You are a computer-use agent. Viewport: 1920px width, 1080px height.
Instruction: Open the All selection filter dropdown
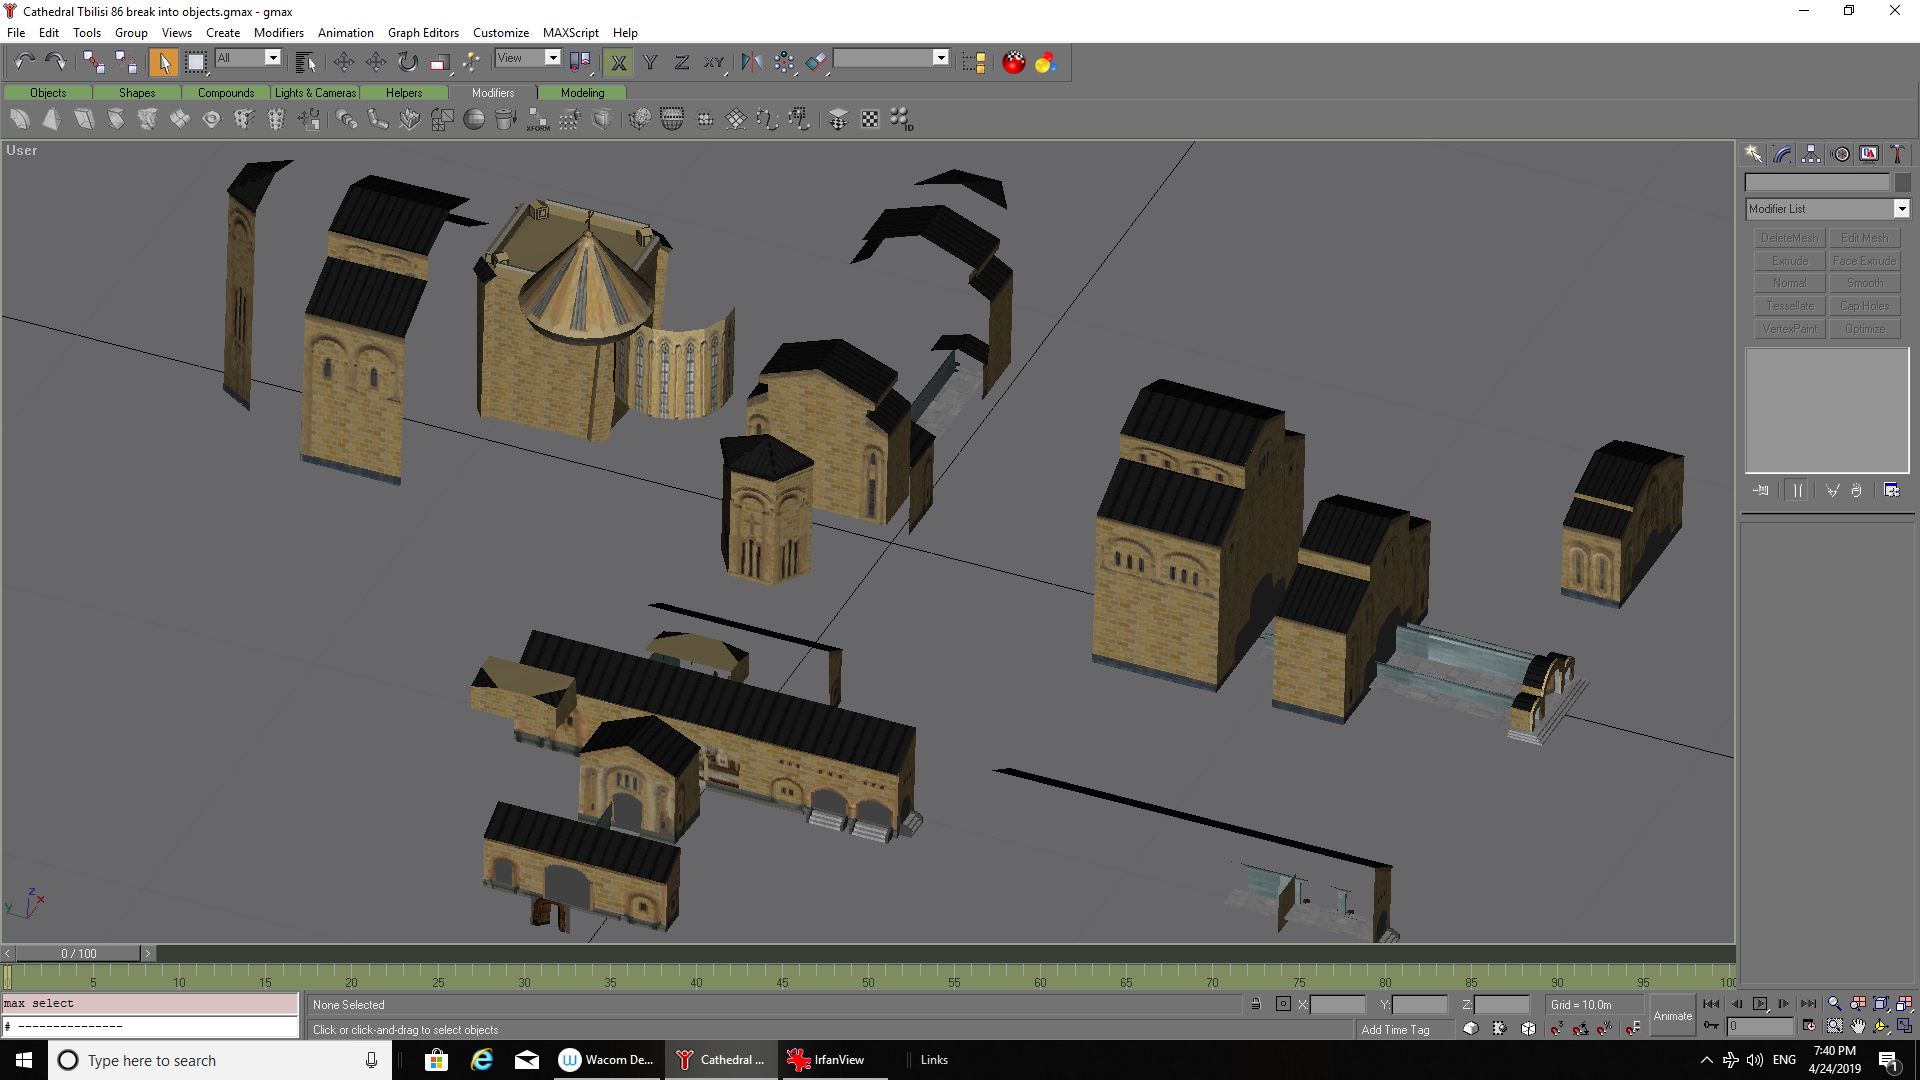coord(248,58)
